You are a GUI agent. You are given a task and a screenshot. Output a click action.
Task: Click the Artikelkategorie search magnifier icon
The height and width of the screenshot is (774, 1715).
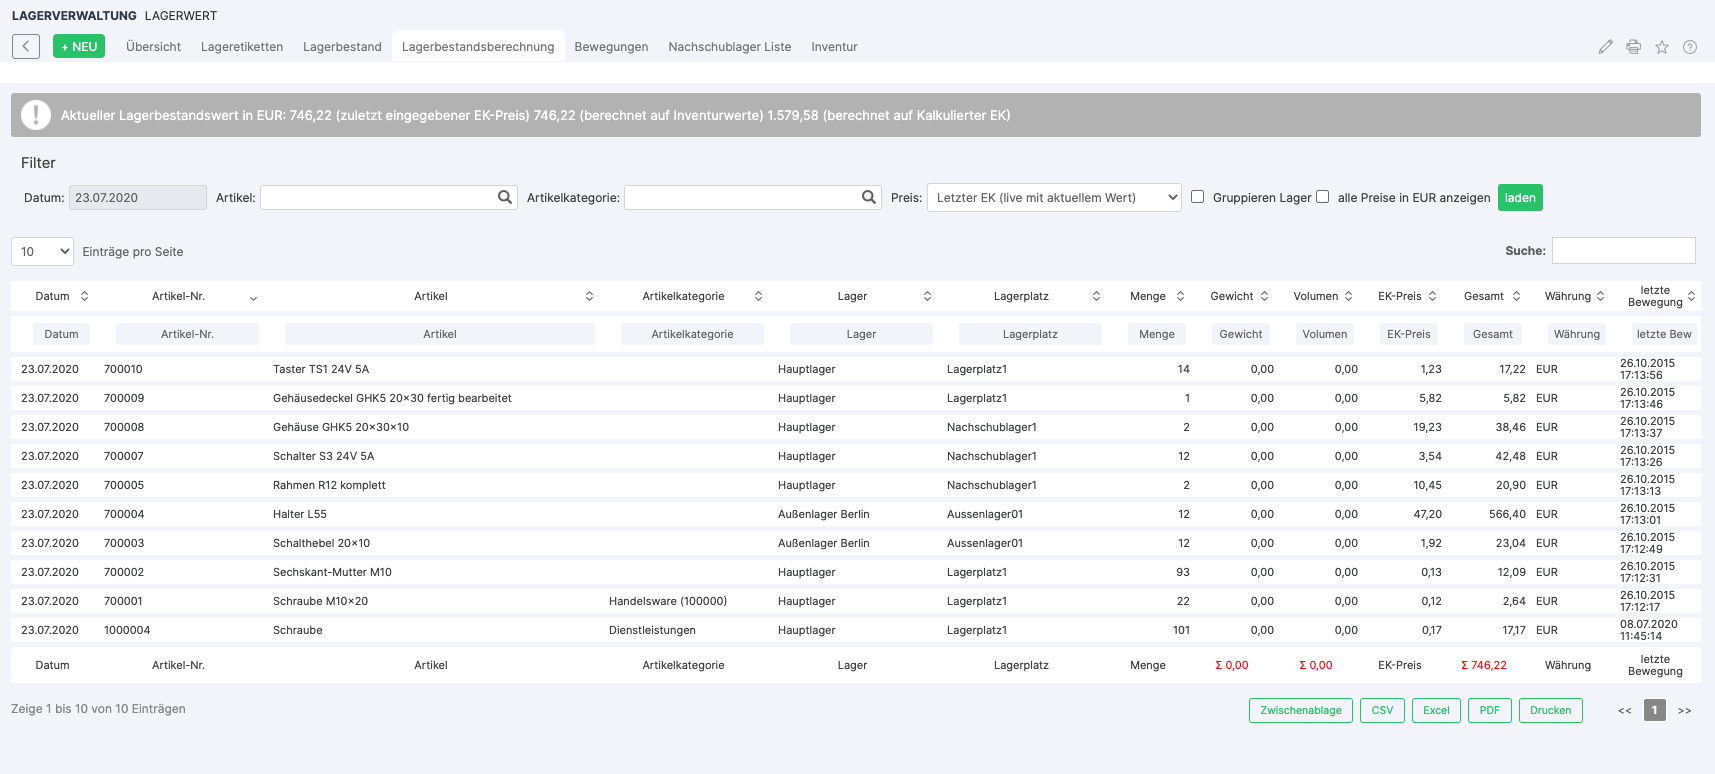869,198
